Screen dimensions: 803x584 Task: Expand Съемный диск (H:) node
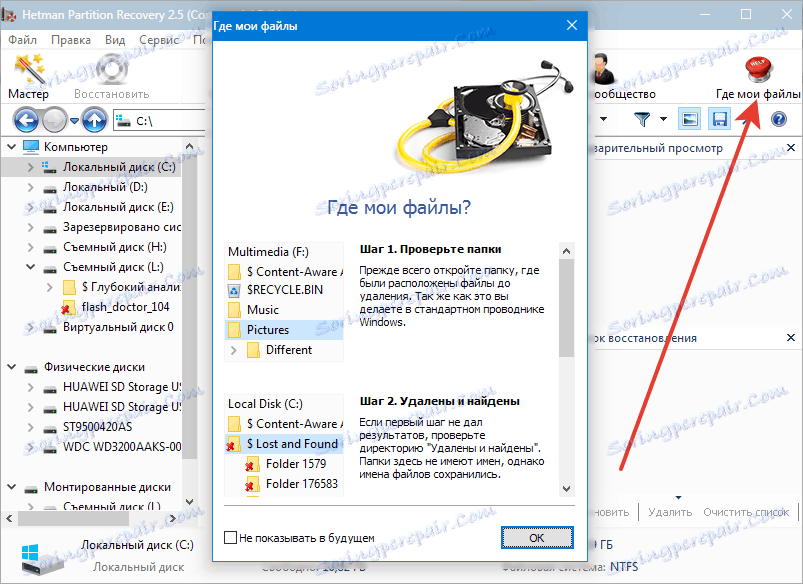tap(30, 247)
